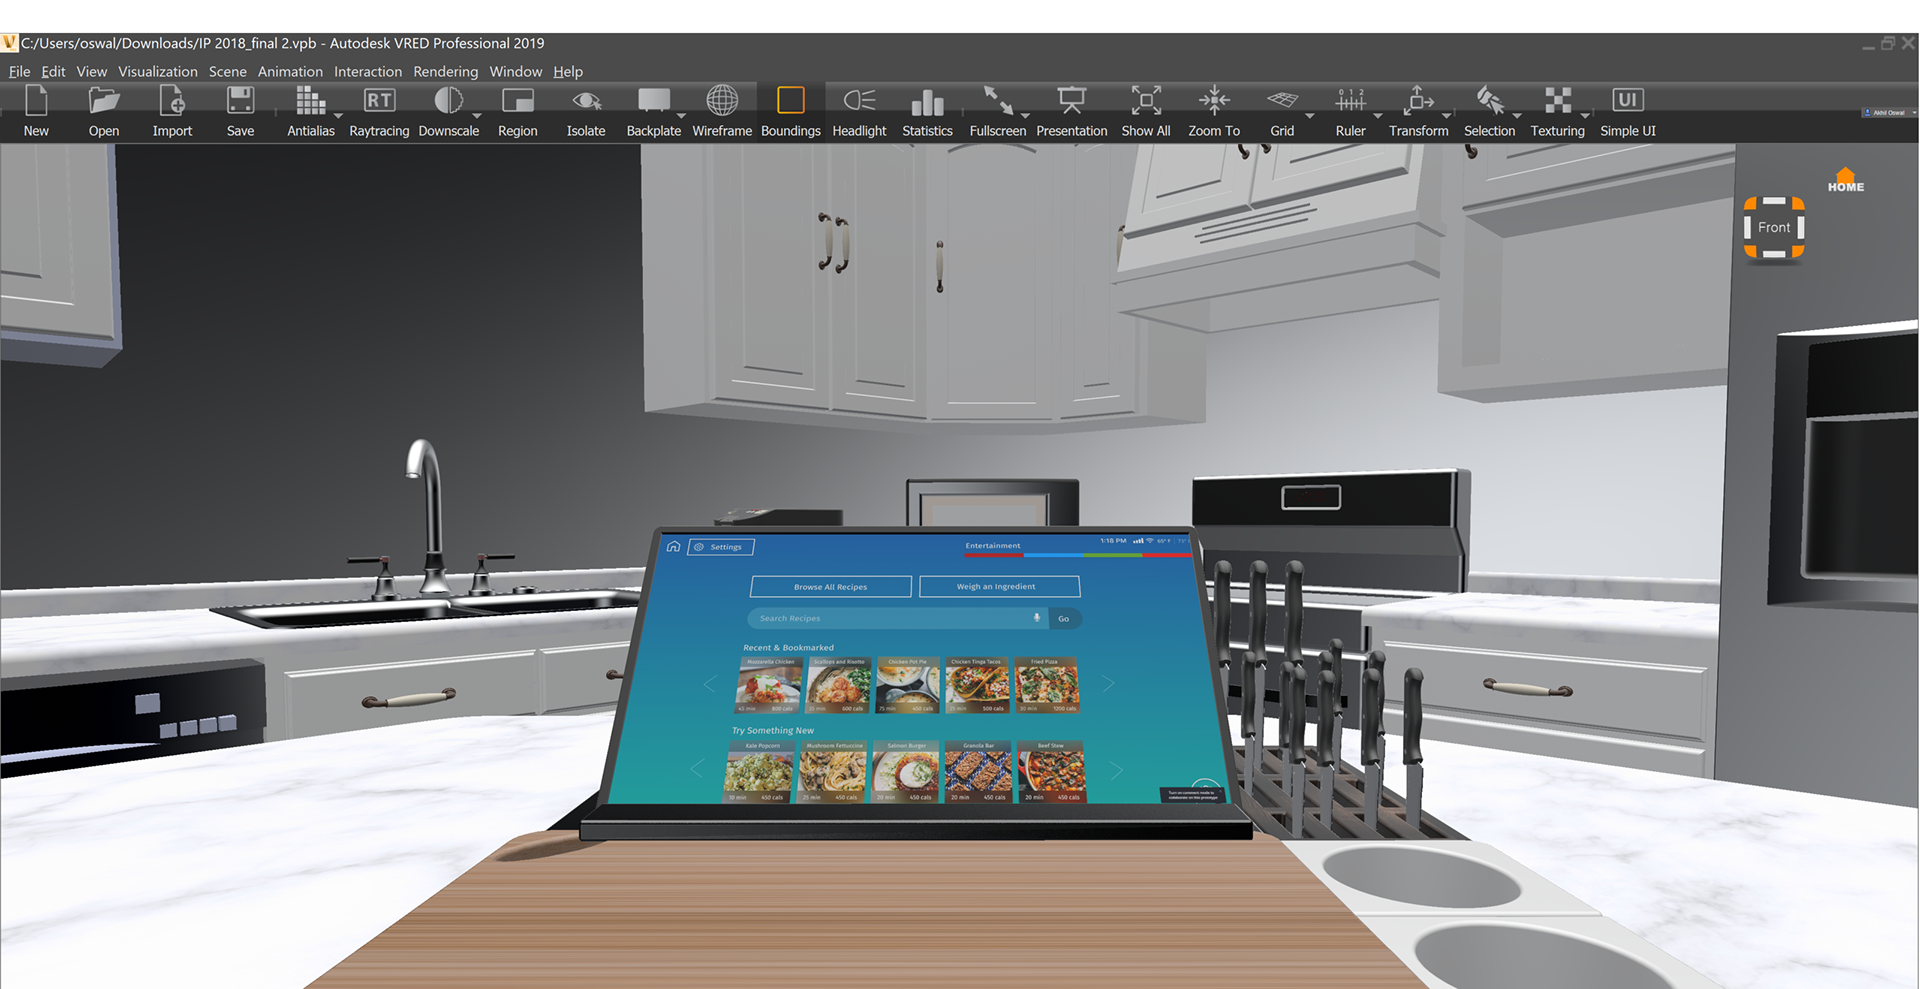Click the Browse All Recipes button
The height and width of the screenshot is (989, 1920).
pyautogui.click(x=831, y=587)
